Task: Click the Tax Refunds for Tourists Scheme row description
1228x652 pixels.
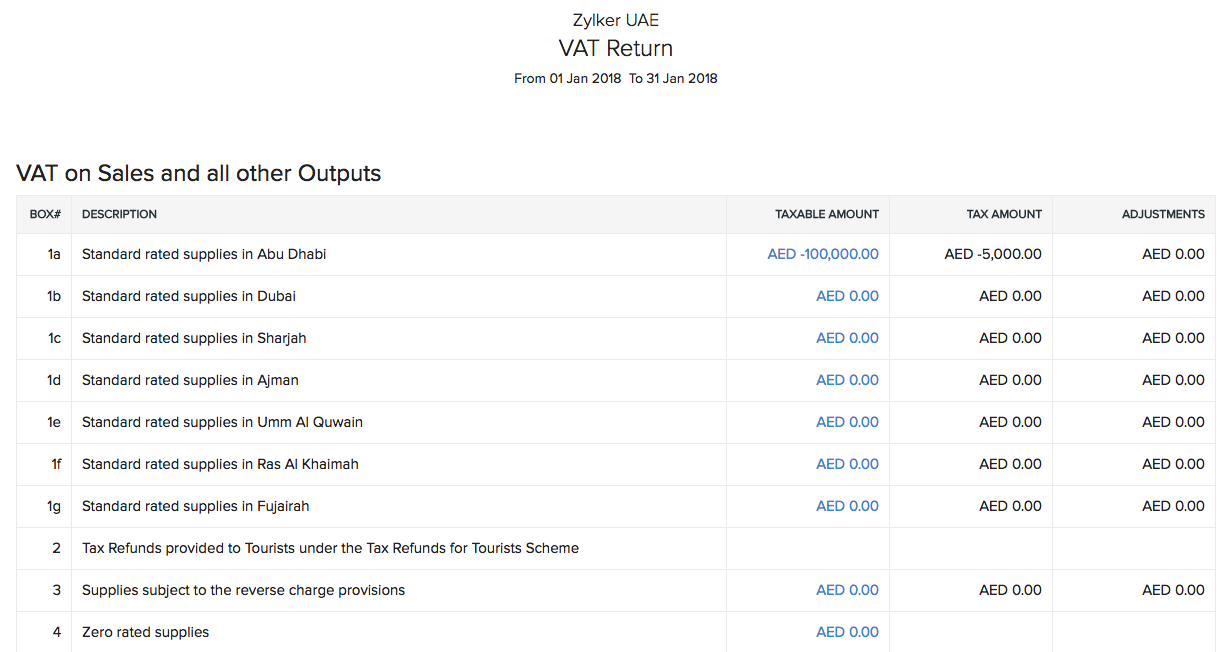Action: [x=330, y=548]
